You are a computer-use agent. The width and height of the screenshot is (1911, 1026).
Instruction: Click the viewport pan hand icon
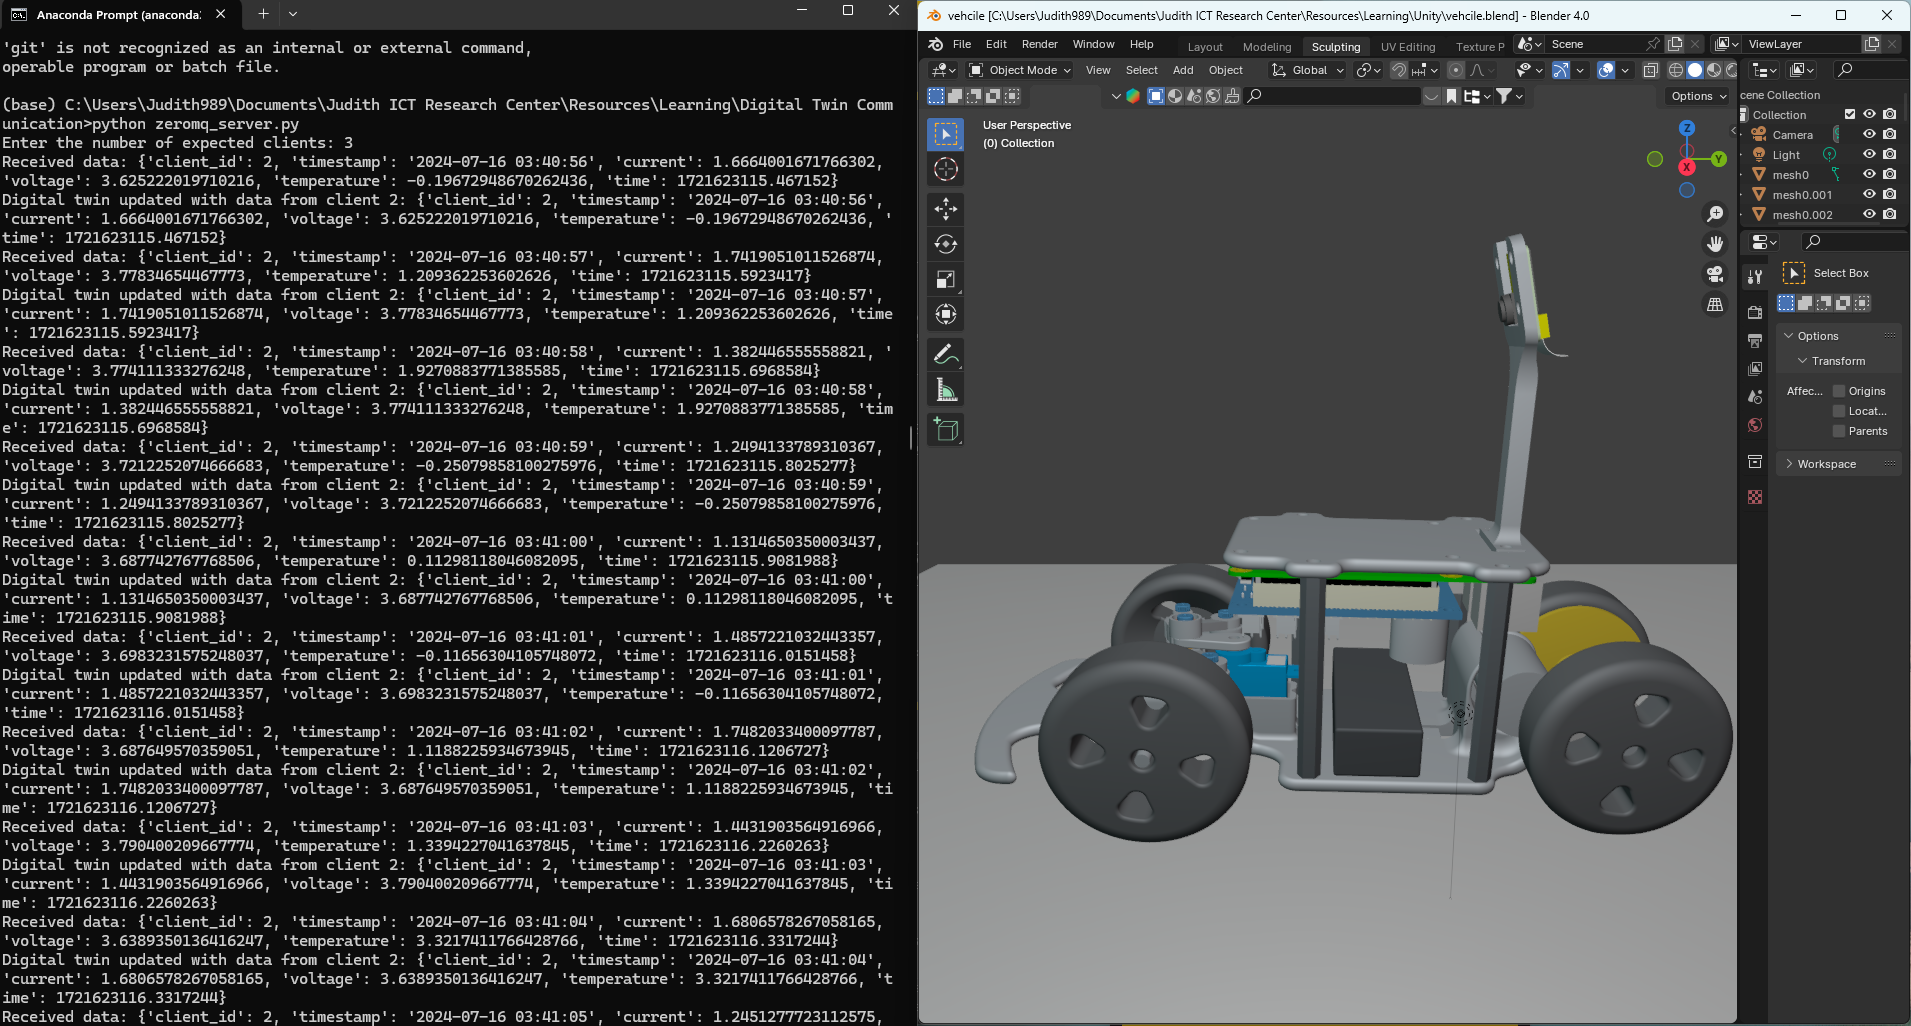point(1715,244)
